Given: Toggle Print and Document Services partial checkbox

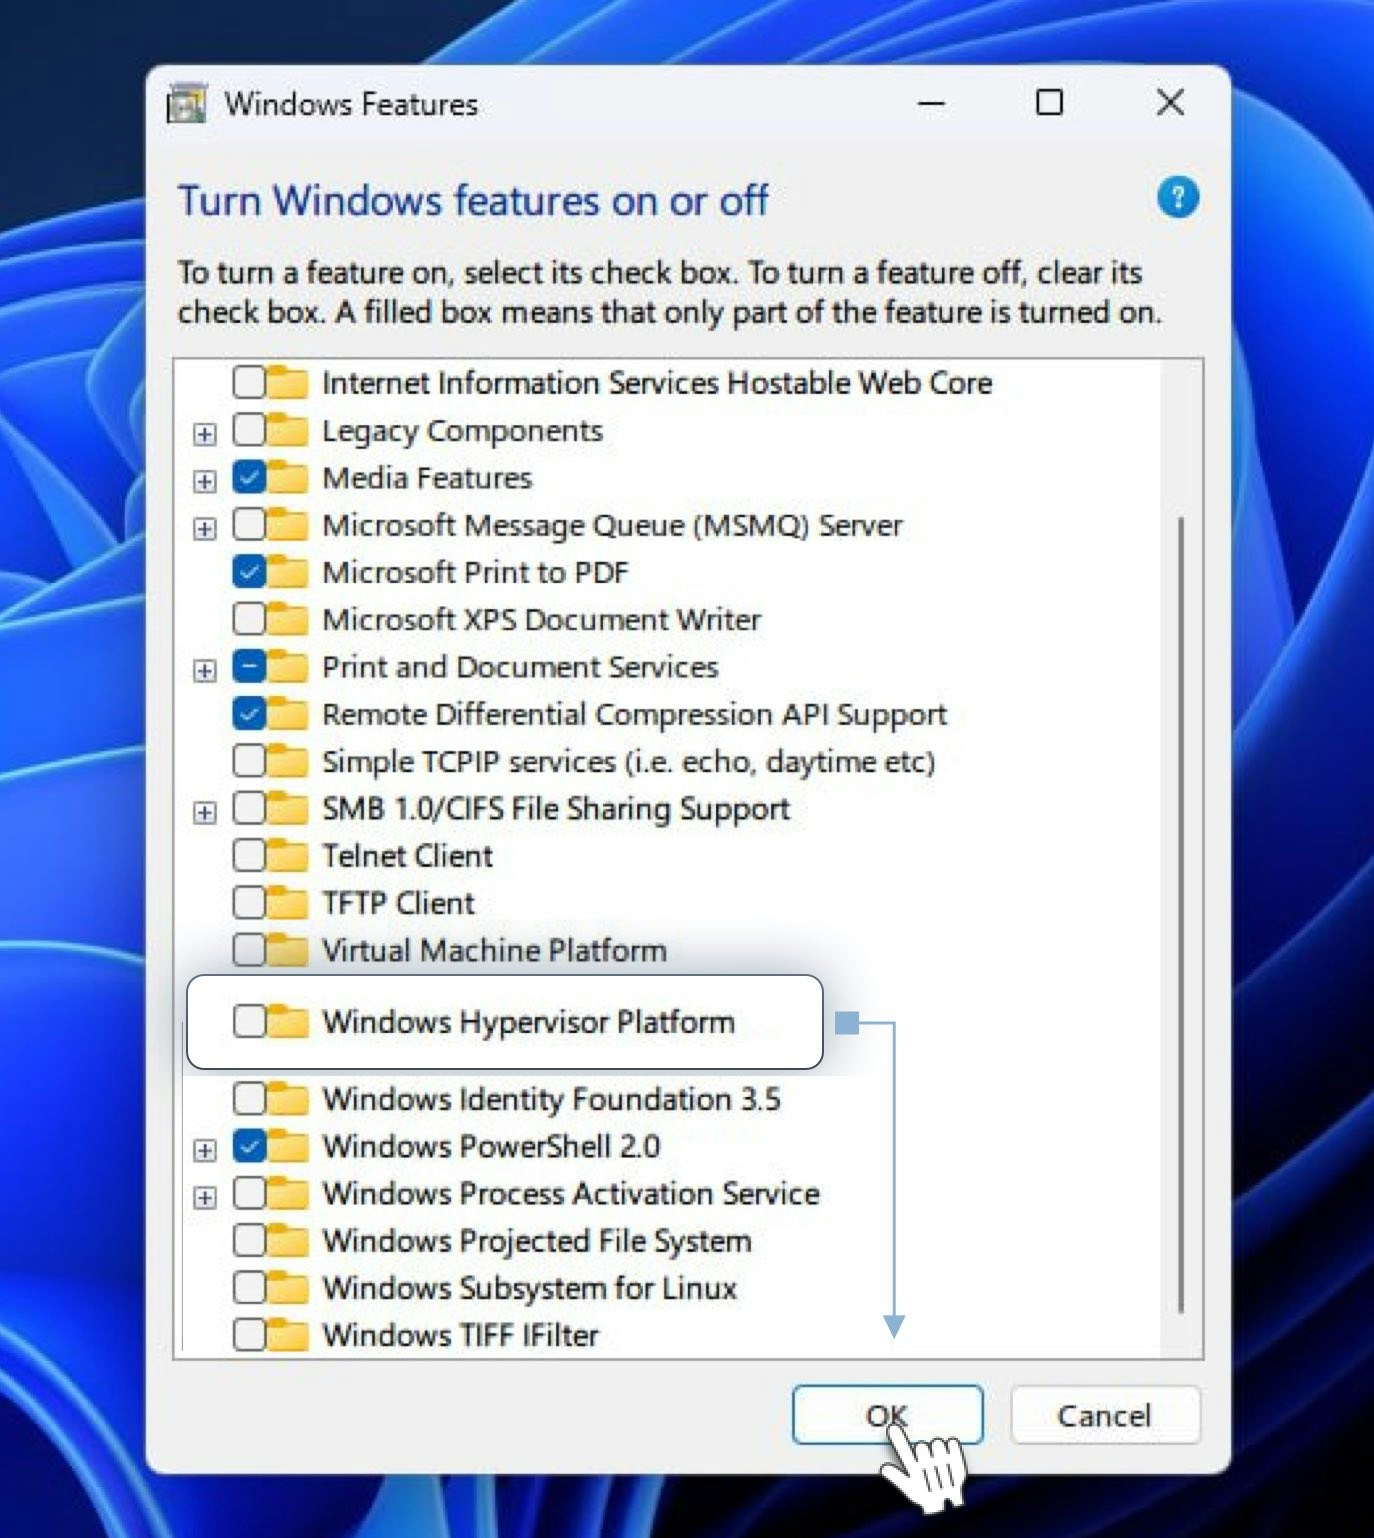Looking at the screenshot, I should coord(248,667).
